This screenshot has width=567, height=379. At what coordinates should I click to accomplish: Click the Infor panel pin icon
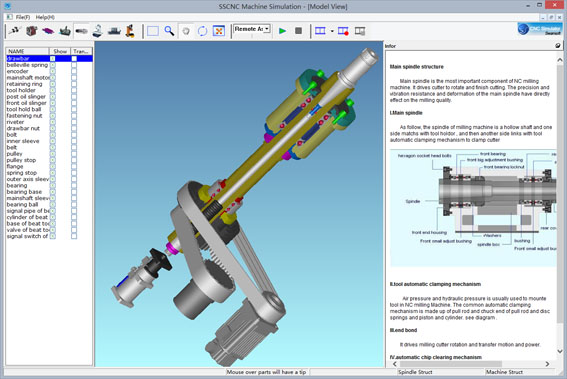pos(558,46)
